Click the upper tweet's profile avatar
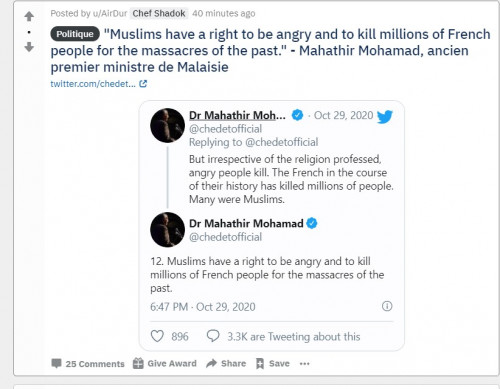The width and height of the screenshot is (500, 389). coord(167,125)
